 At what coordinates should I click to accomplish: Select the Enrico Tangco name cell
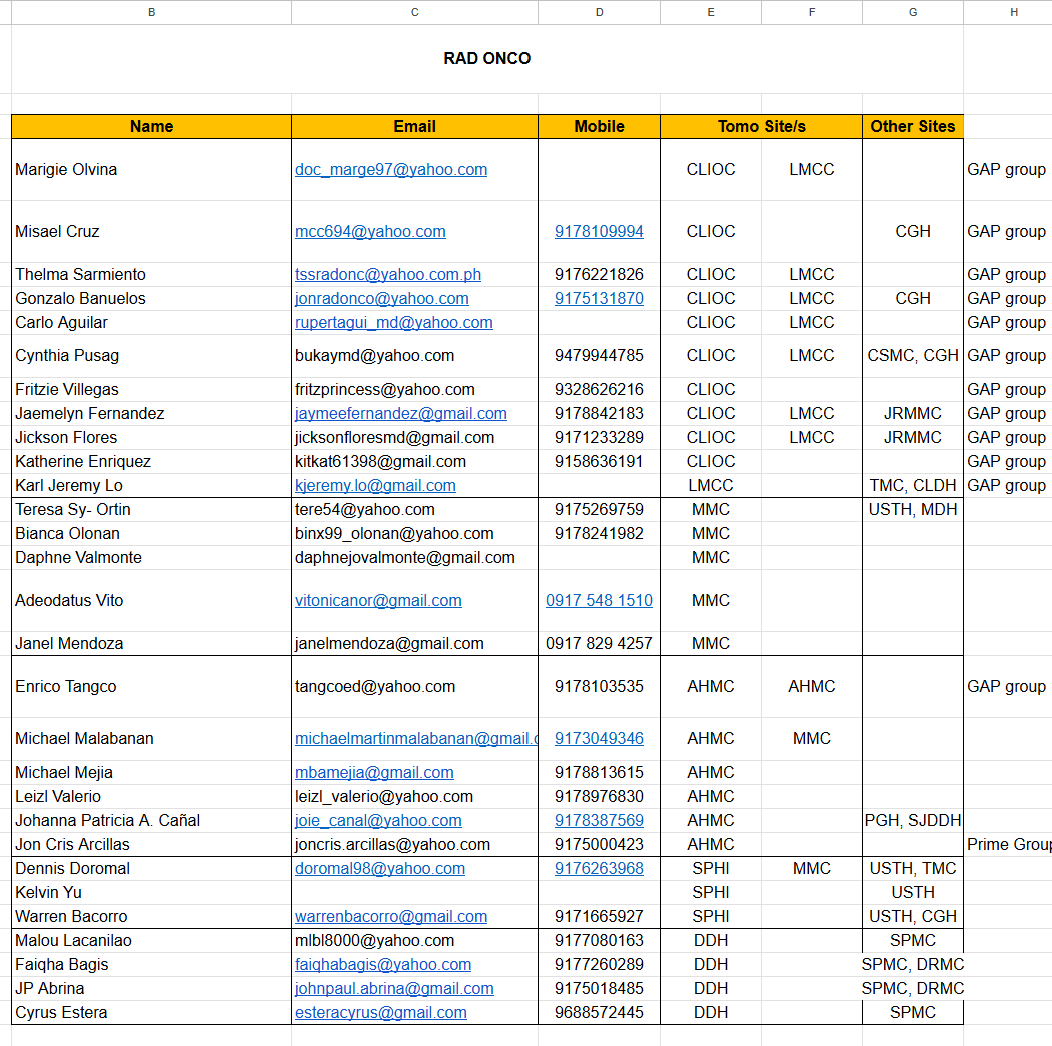(x=152, y=686)
